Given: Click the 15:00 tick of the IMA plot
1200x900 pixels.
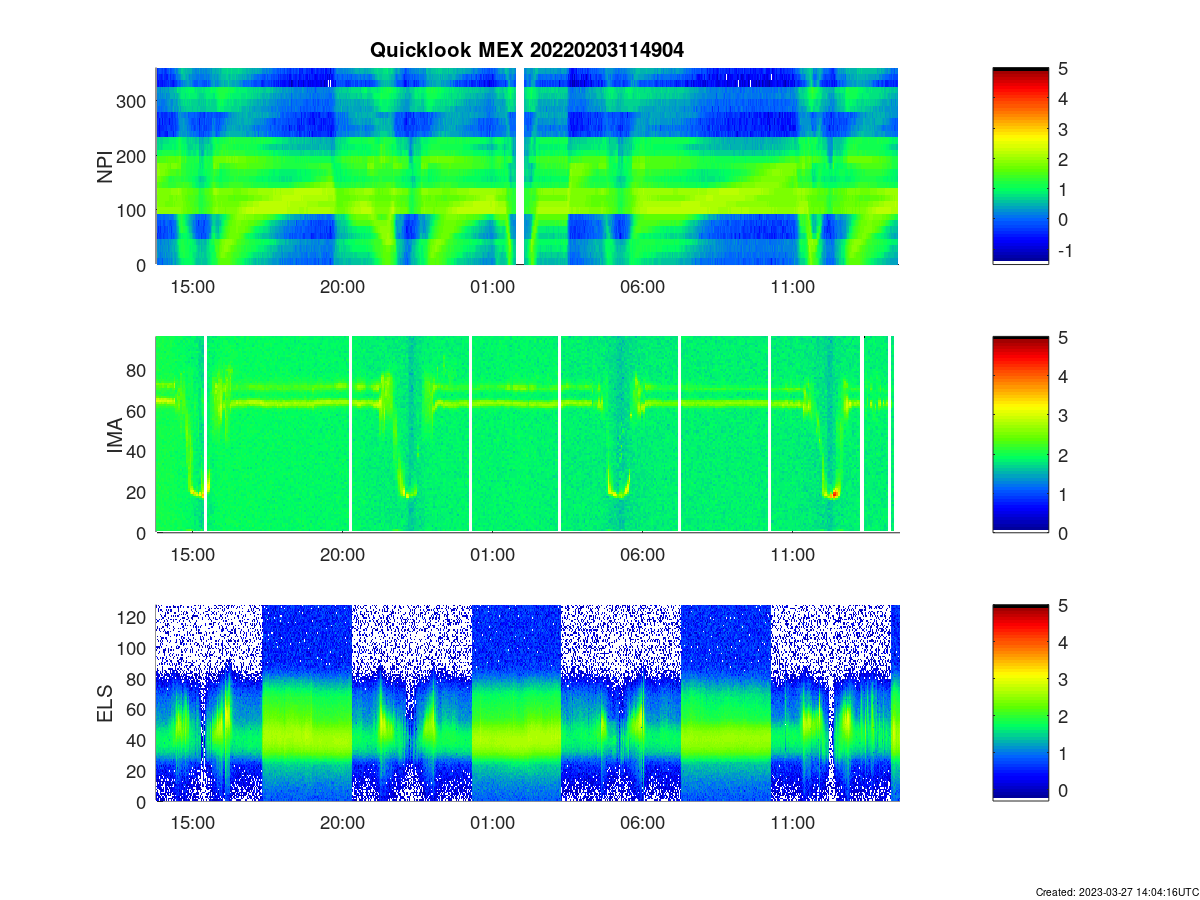Looking at the screenshot, I should coord(193,554).
